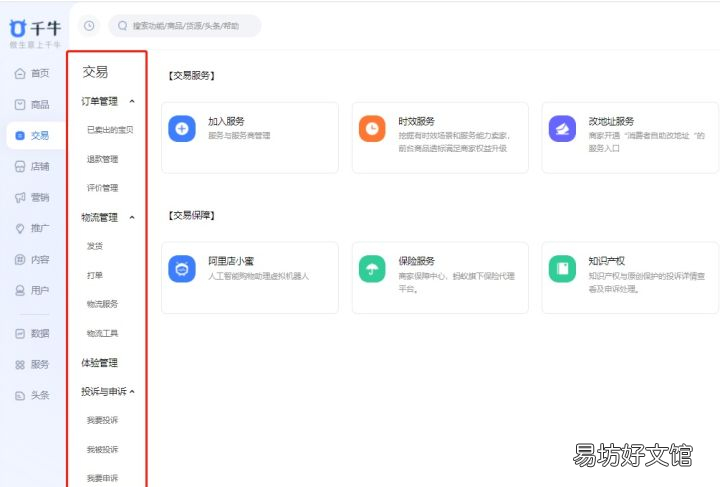Viewport: 720px width, 487px height.
Task: Collapse the 投诉与申诉 chevron
Action: [132, 392]
